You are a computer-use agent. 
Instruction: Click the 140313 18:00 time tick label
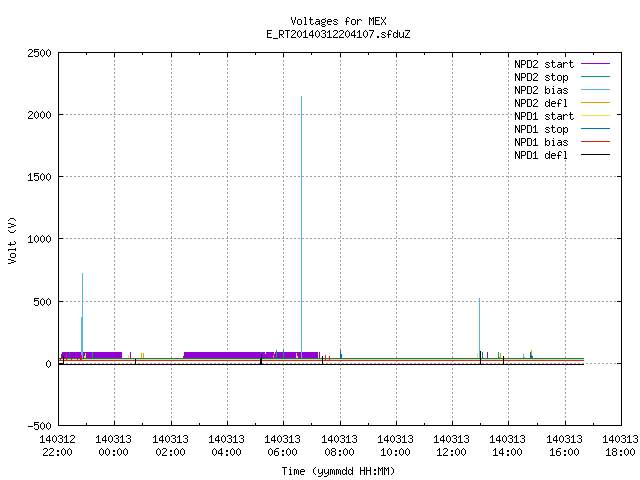(x=620, y=446)
